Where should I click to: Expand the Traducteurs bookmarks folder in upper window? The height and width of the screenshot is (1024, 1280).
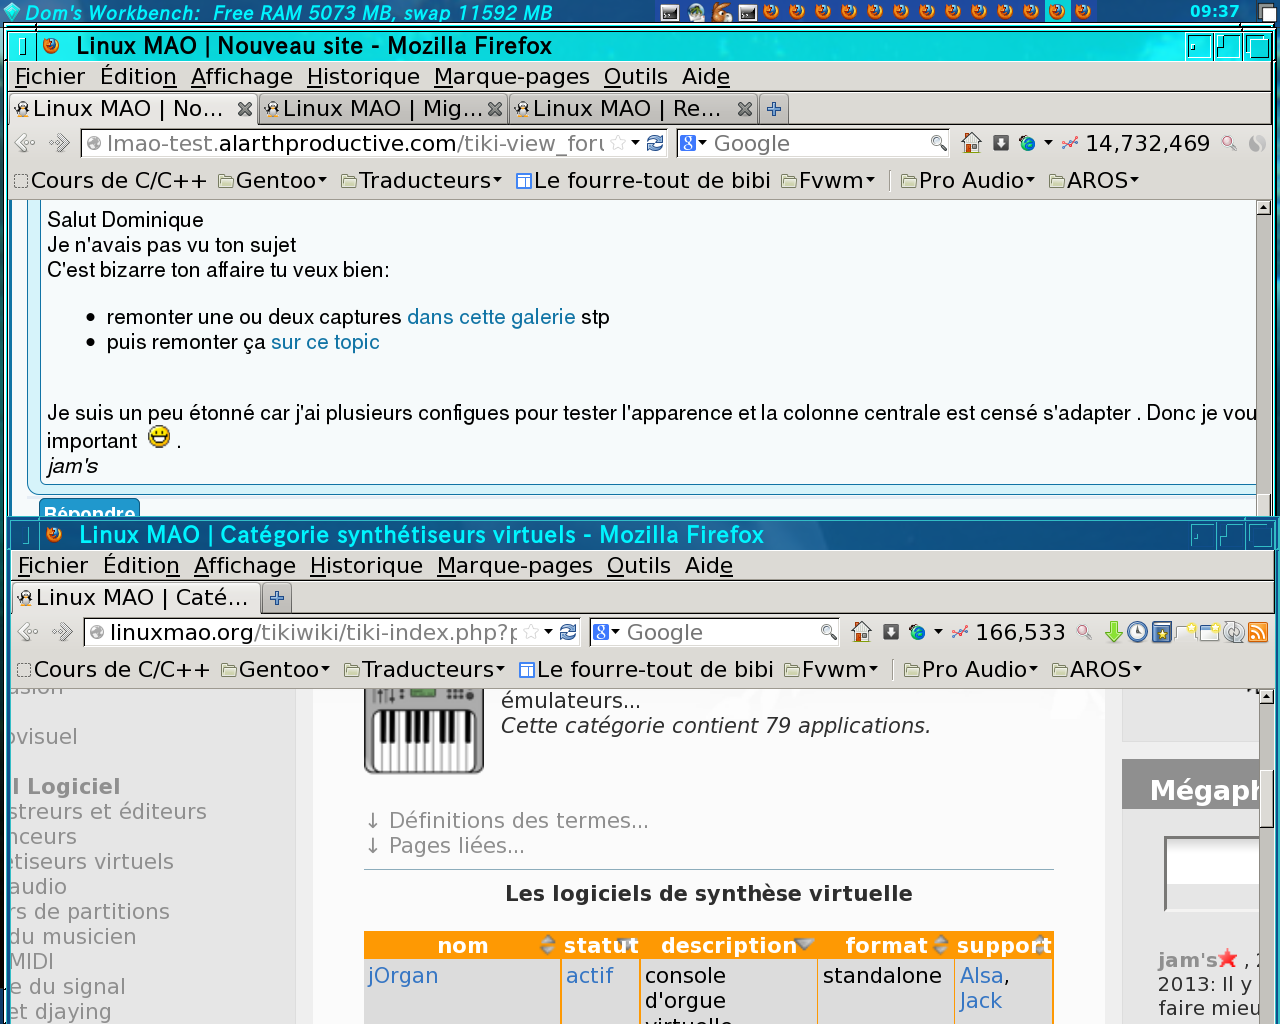[422, 181]
